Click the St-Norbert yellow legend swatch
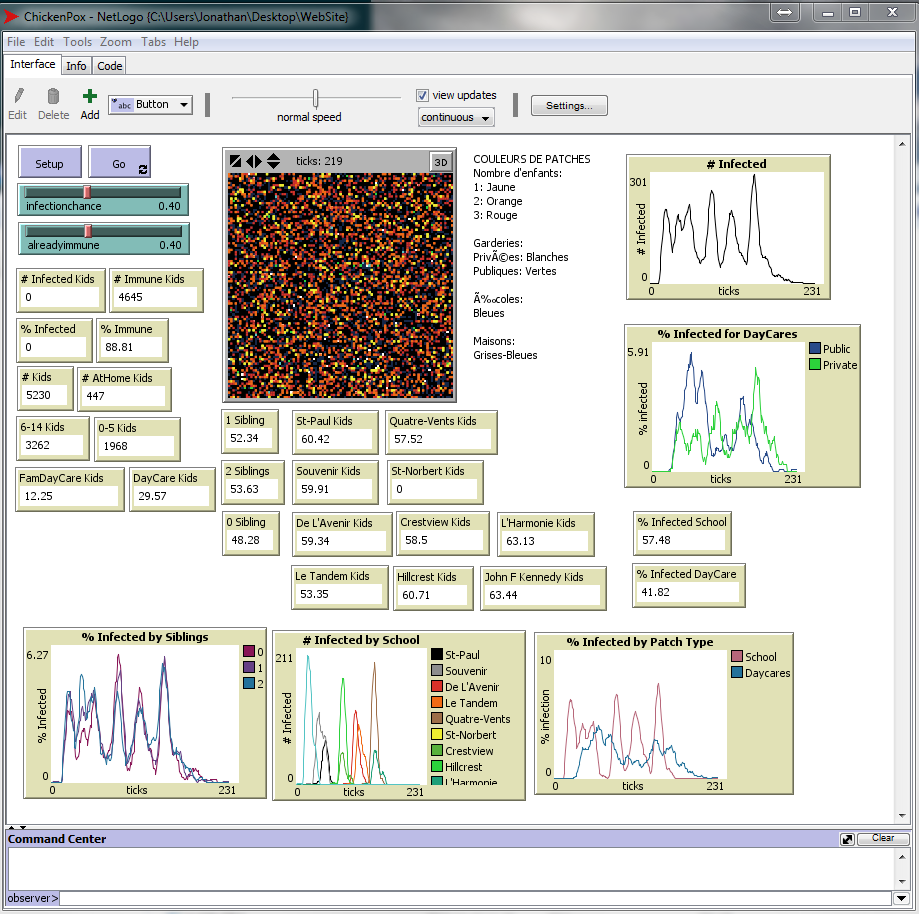919x914 pixels. coord(437,734)
